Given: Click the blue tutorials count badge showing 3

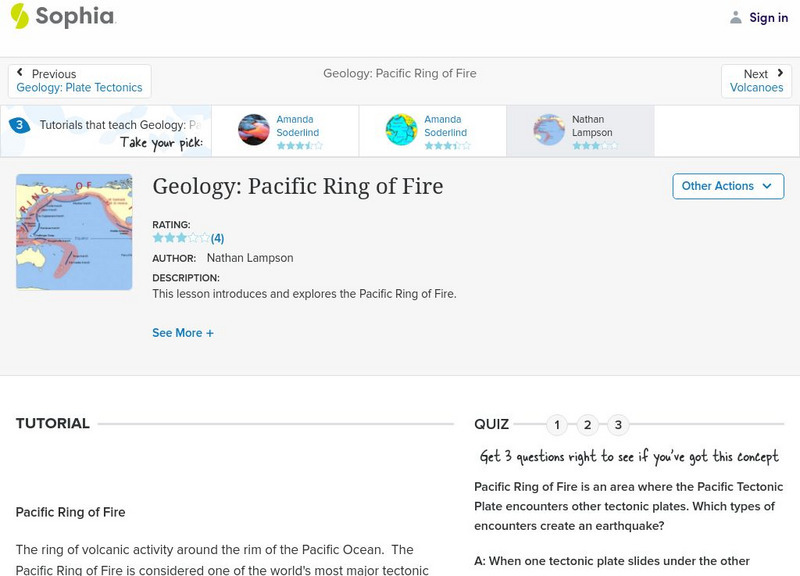Looking at the screenshot, I should pos(19,125).
